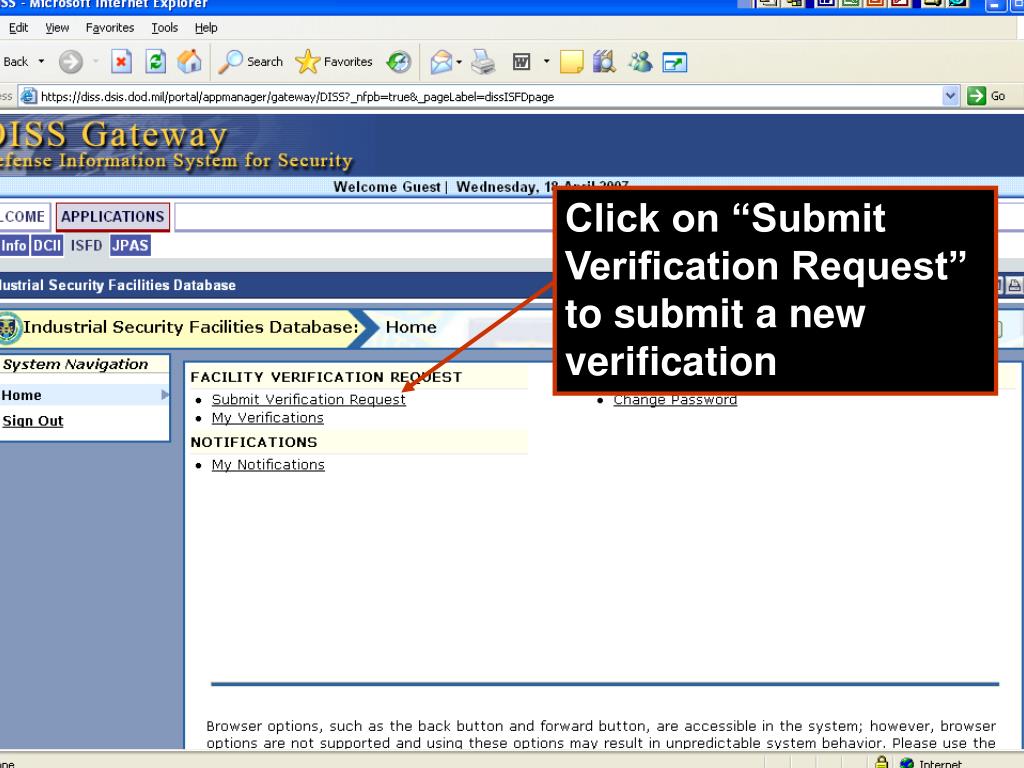Open the Forward history dropdown arrow
This screenshot has height=768, width=1024.
pyautogui.click(x=95, y=61)
